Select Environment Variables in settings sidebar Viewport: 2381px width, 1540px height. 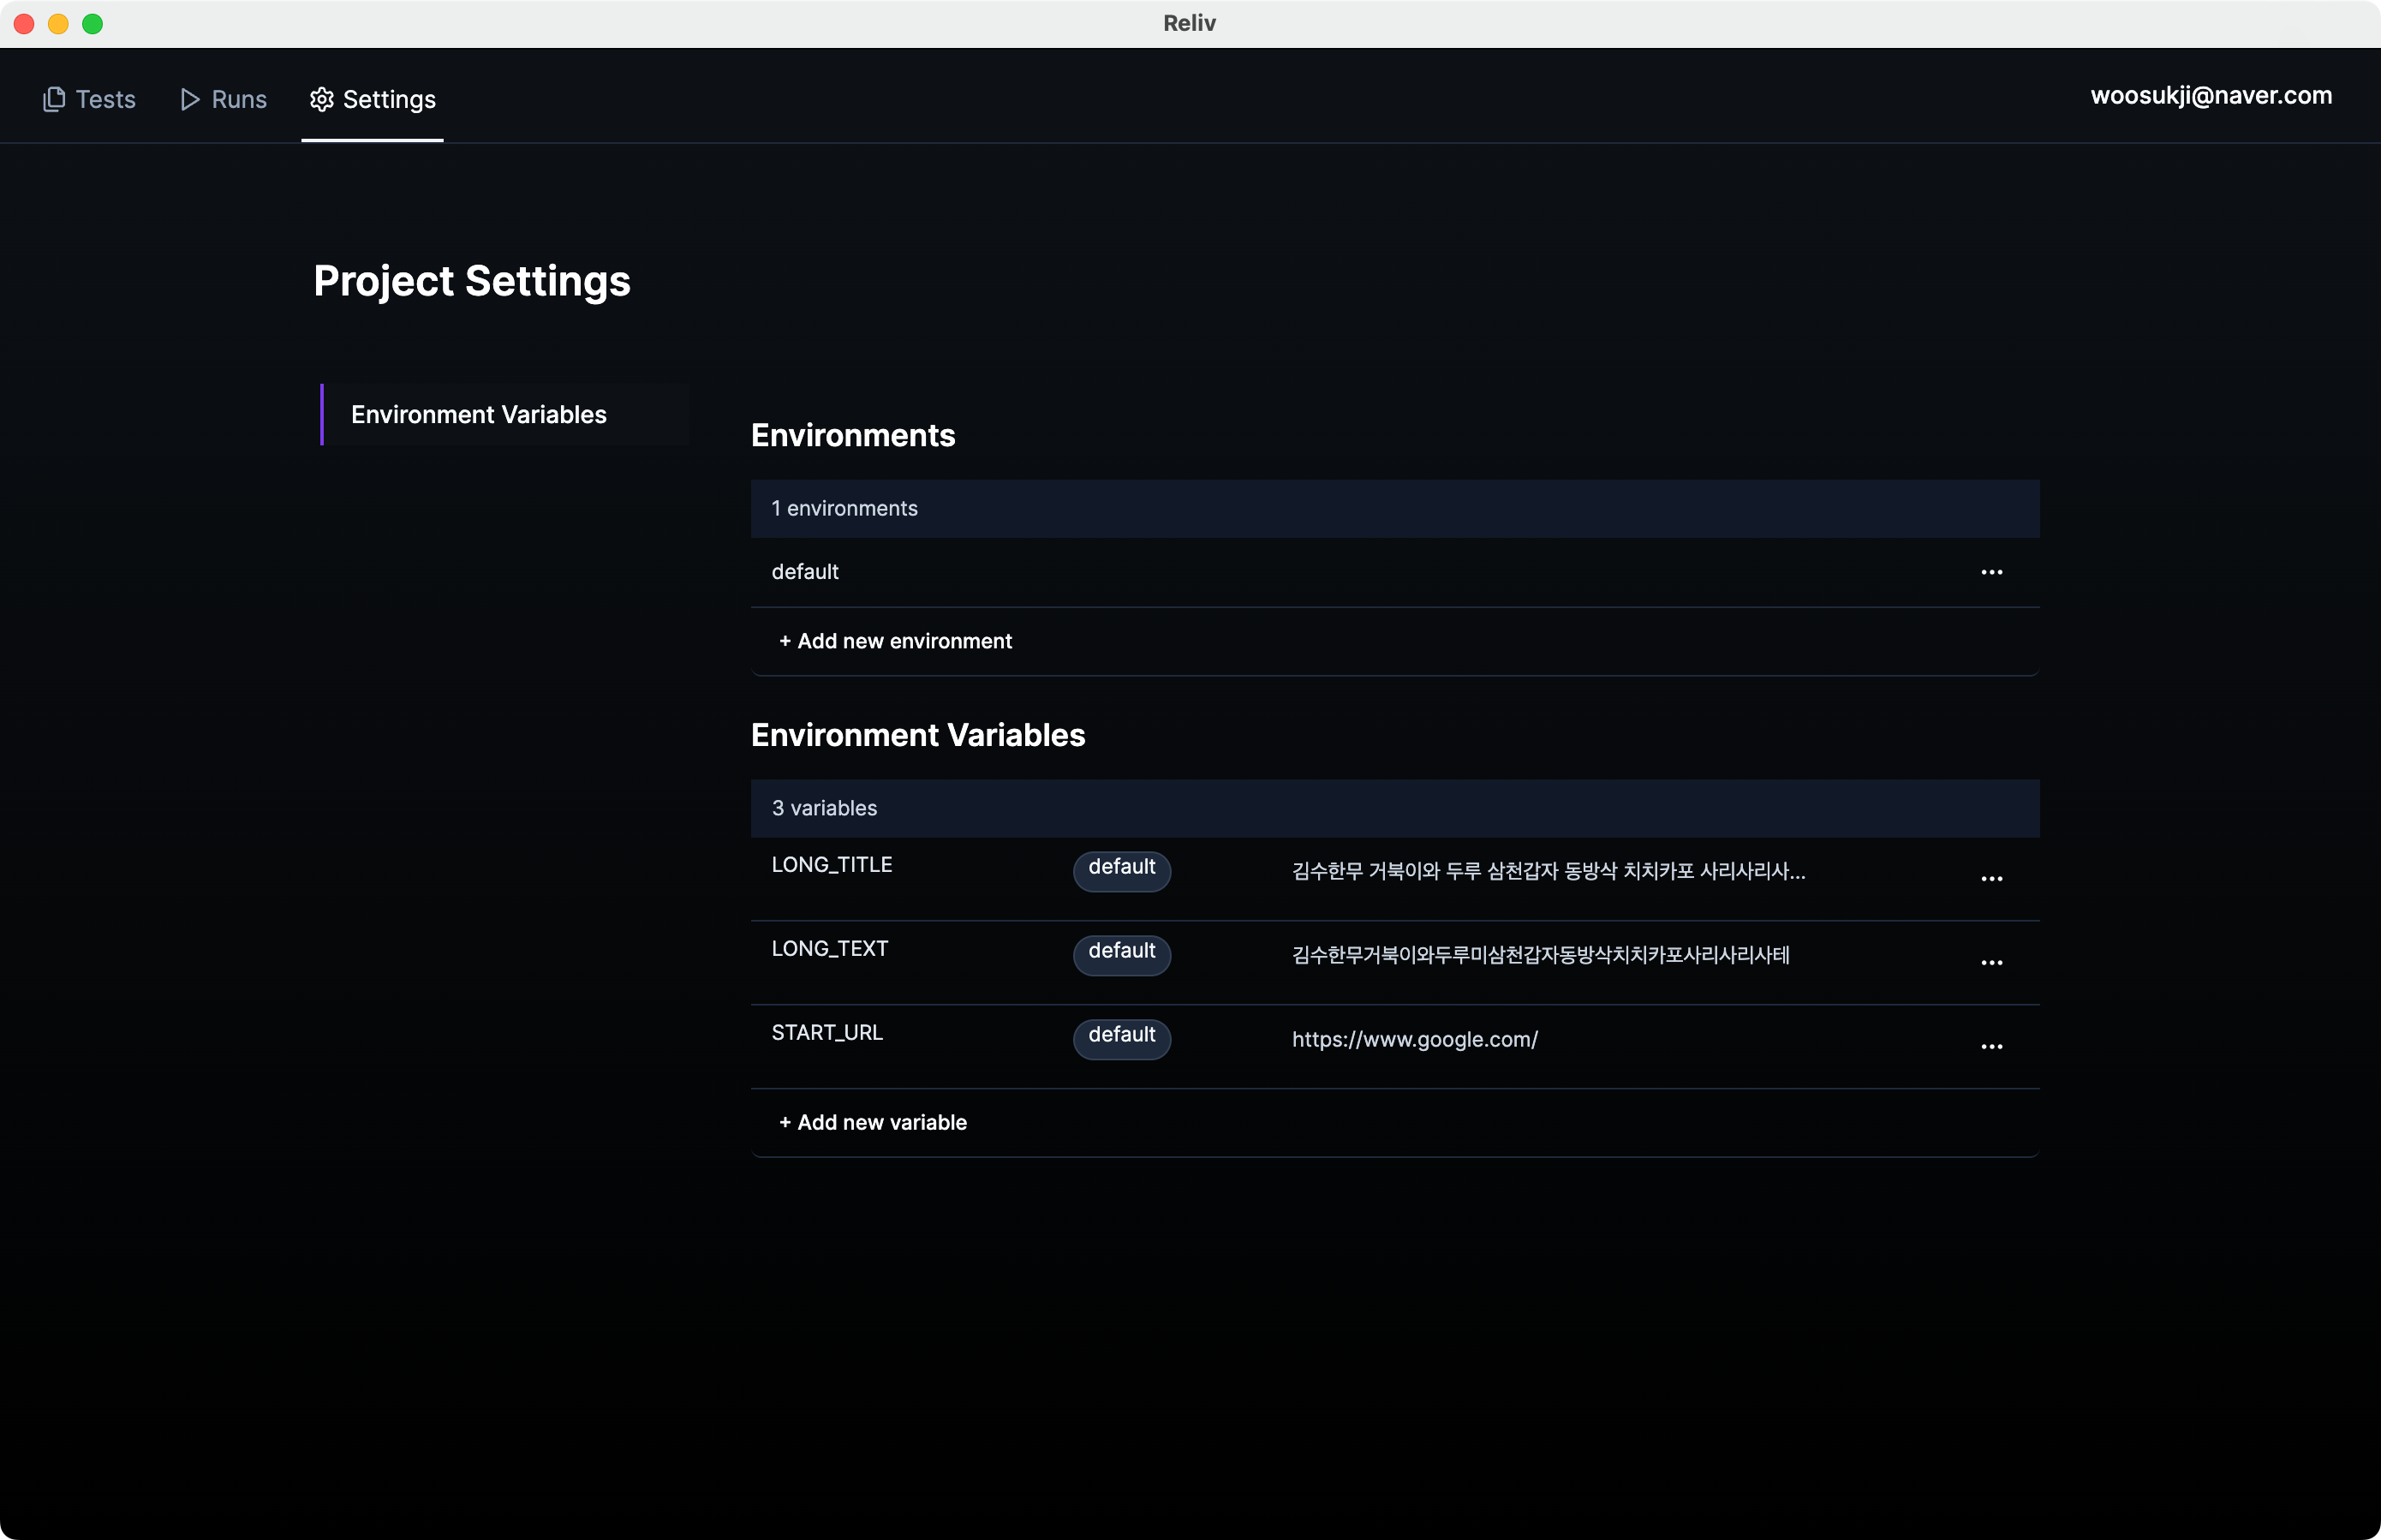pos(478,414)
